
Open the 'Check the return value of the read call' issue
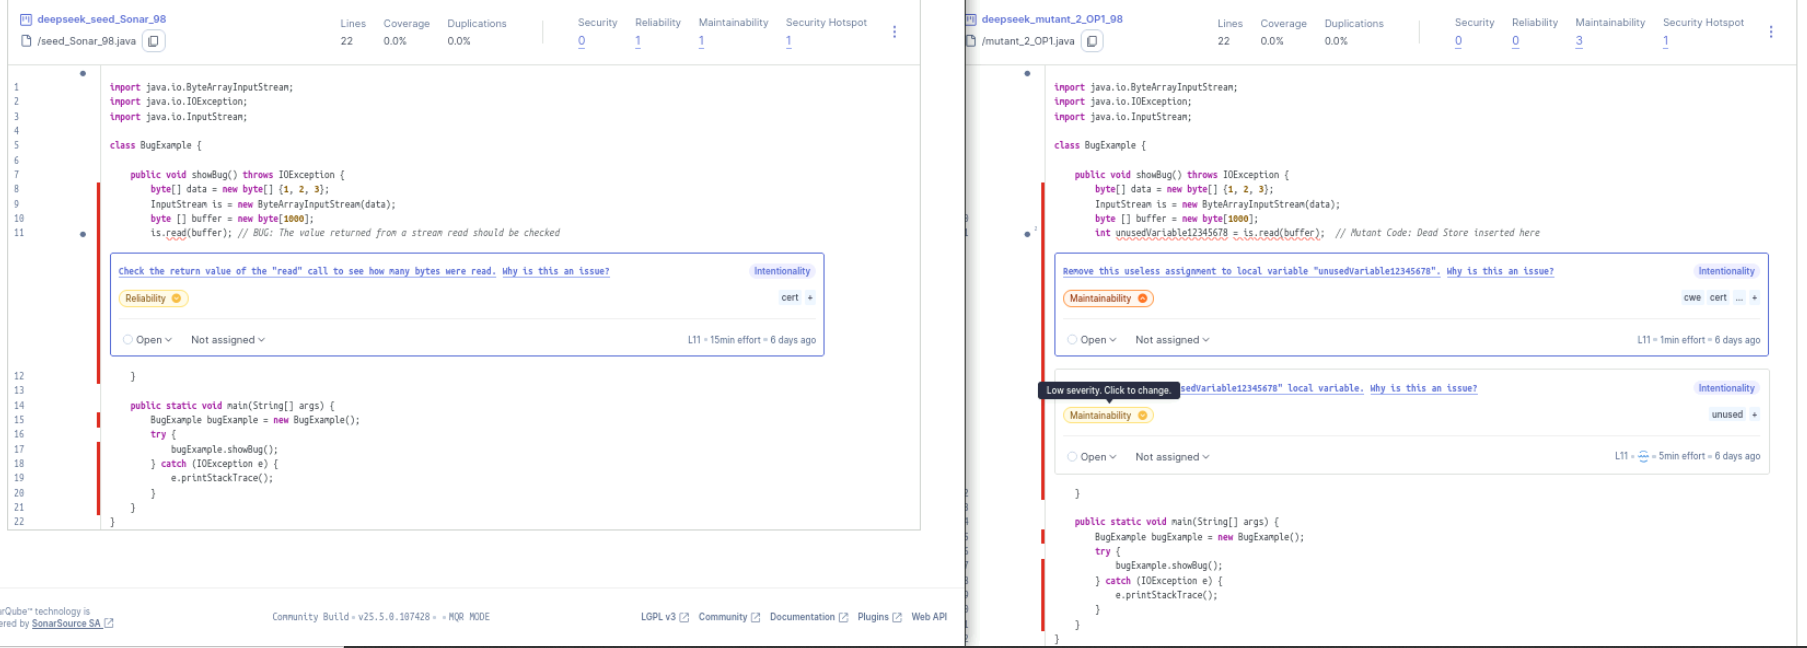307,271
